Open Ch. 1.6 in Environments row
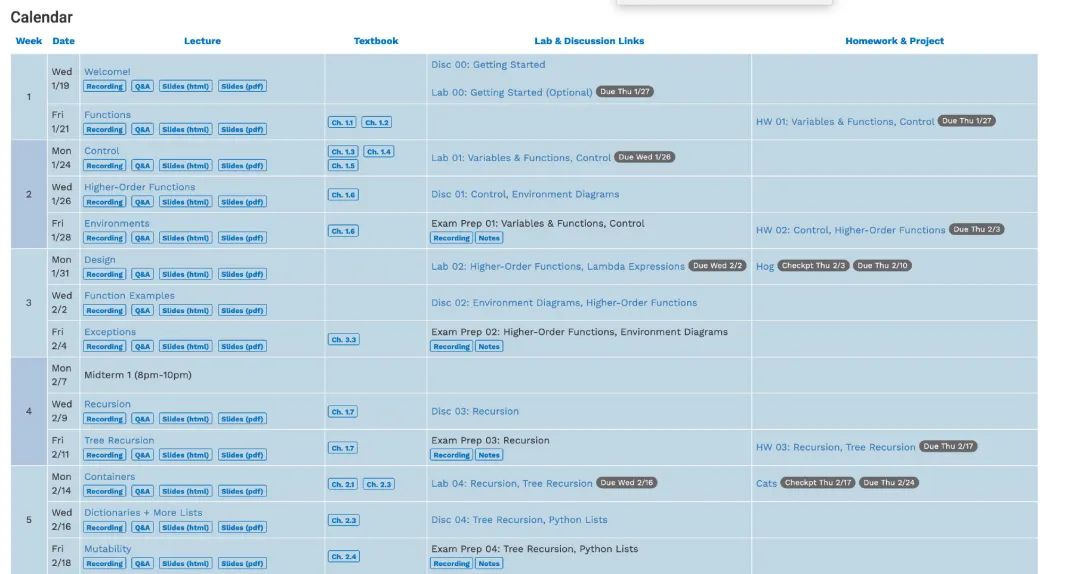 click(x=343, y=231)
